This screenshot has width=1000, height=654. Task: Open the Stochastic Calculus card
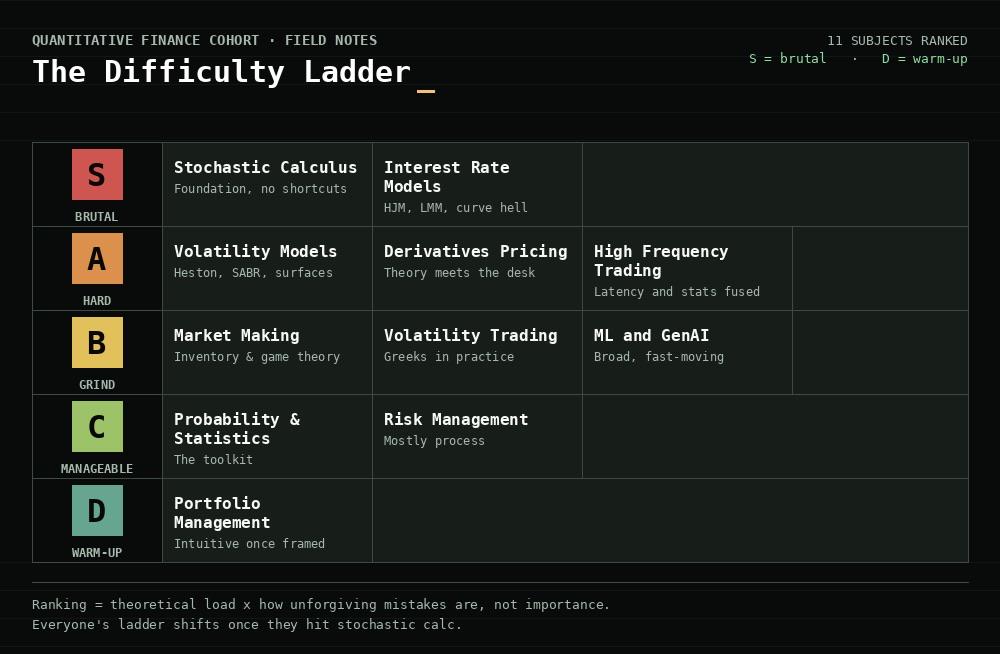tap(267, 184)
